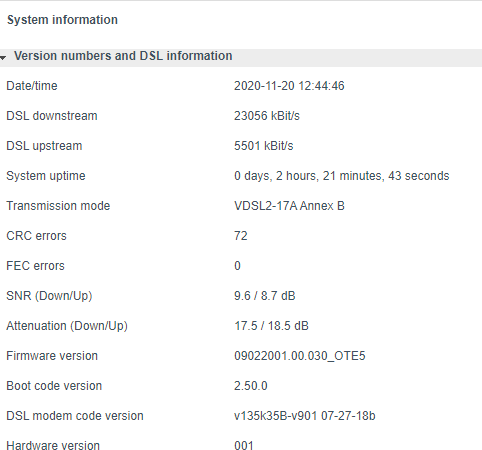Click the date value 2020-11-20 12:44:46
The image size is (482, 450).
(289, 86)
